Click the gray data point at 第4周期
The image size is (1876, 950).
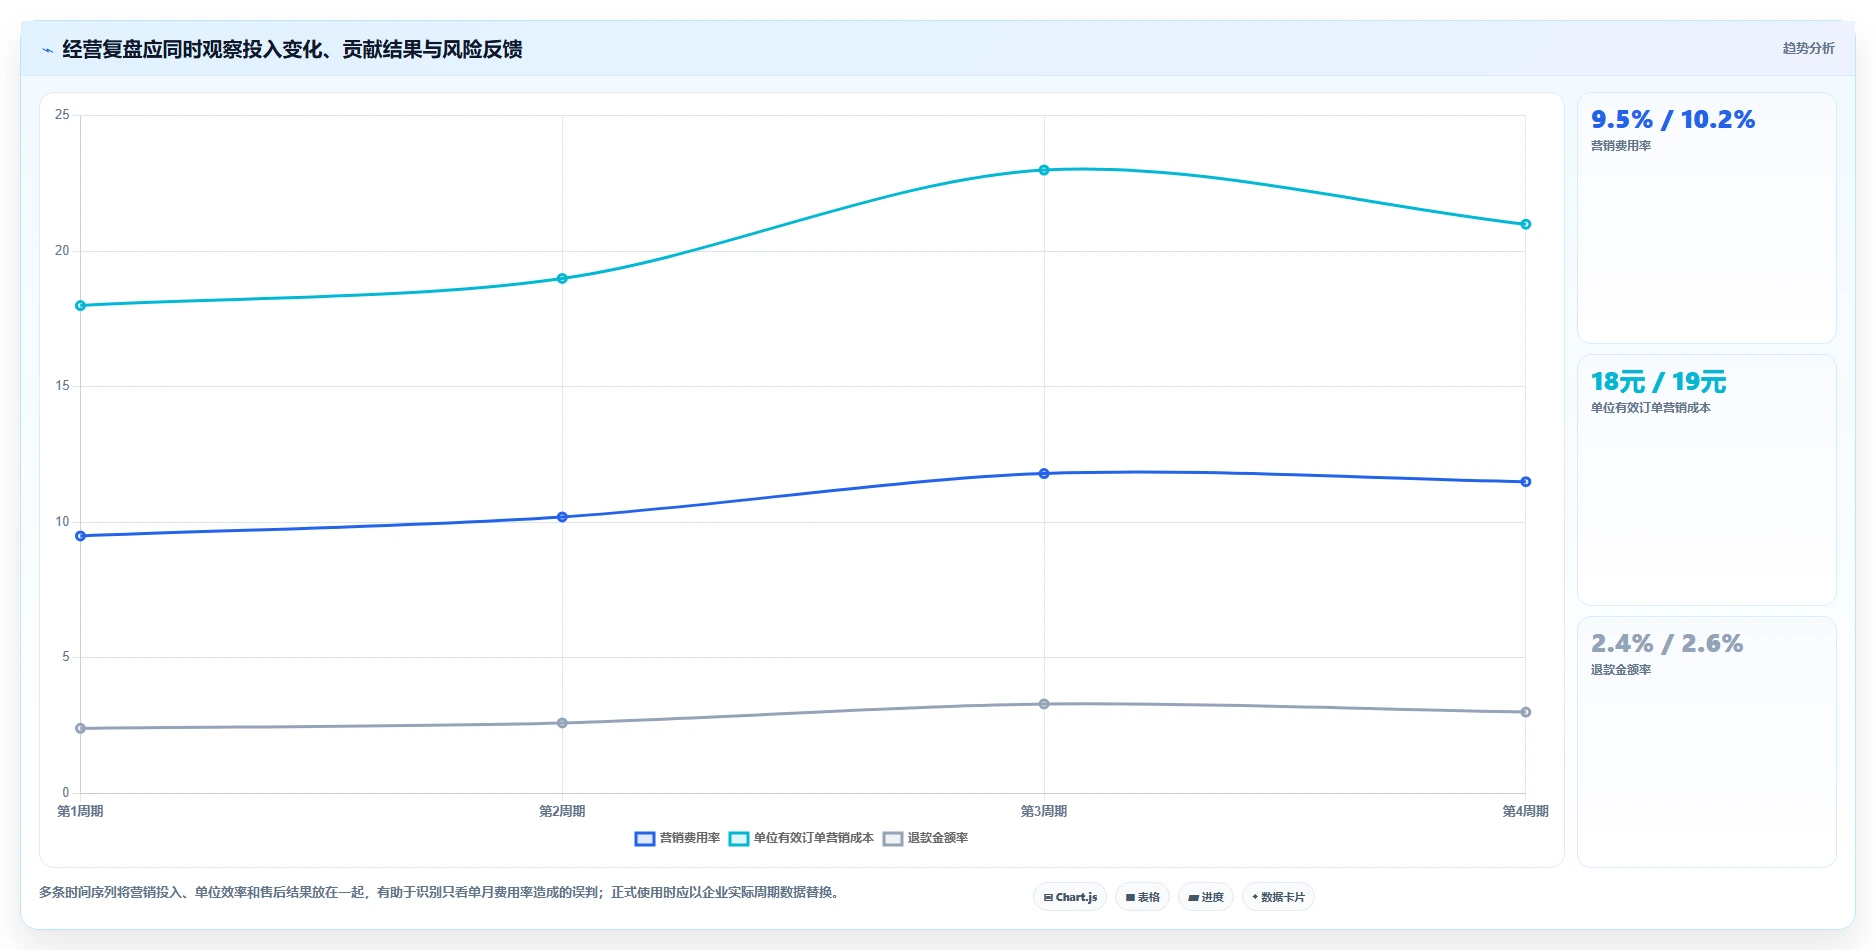pos(1526,712)
